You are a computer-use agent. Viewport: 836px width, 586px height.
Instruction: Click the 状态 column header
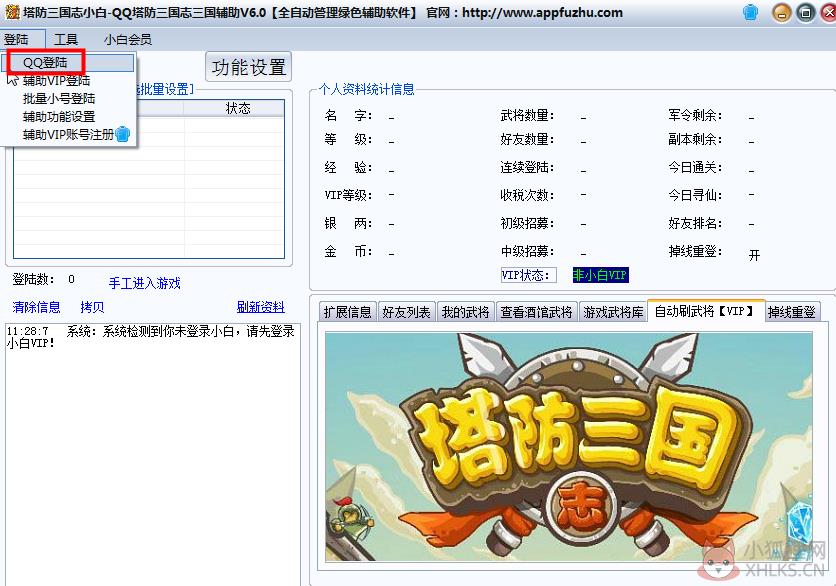[234, 108]
